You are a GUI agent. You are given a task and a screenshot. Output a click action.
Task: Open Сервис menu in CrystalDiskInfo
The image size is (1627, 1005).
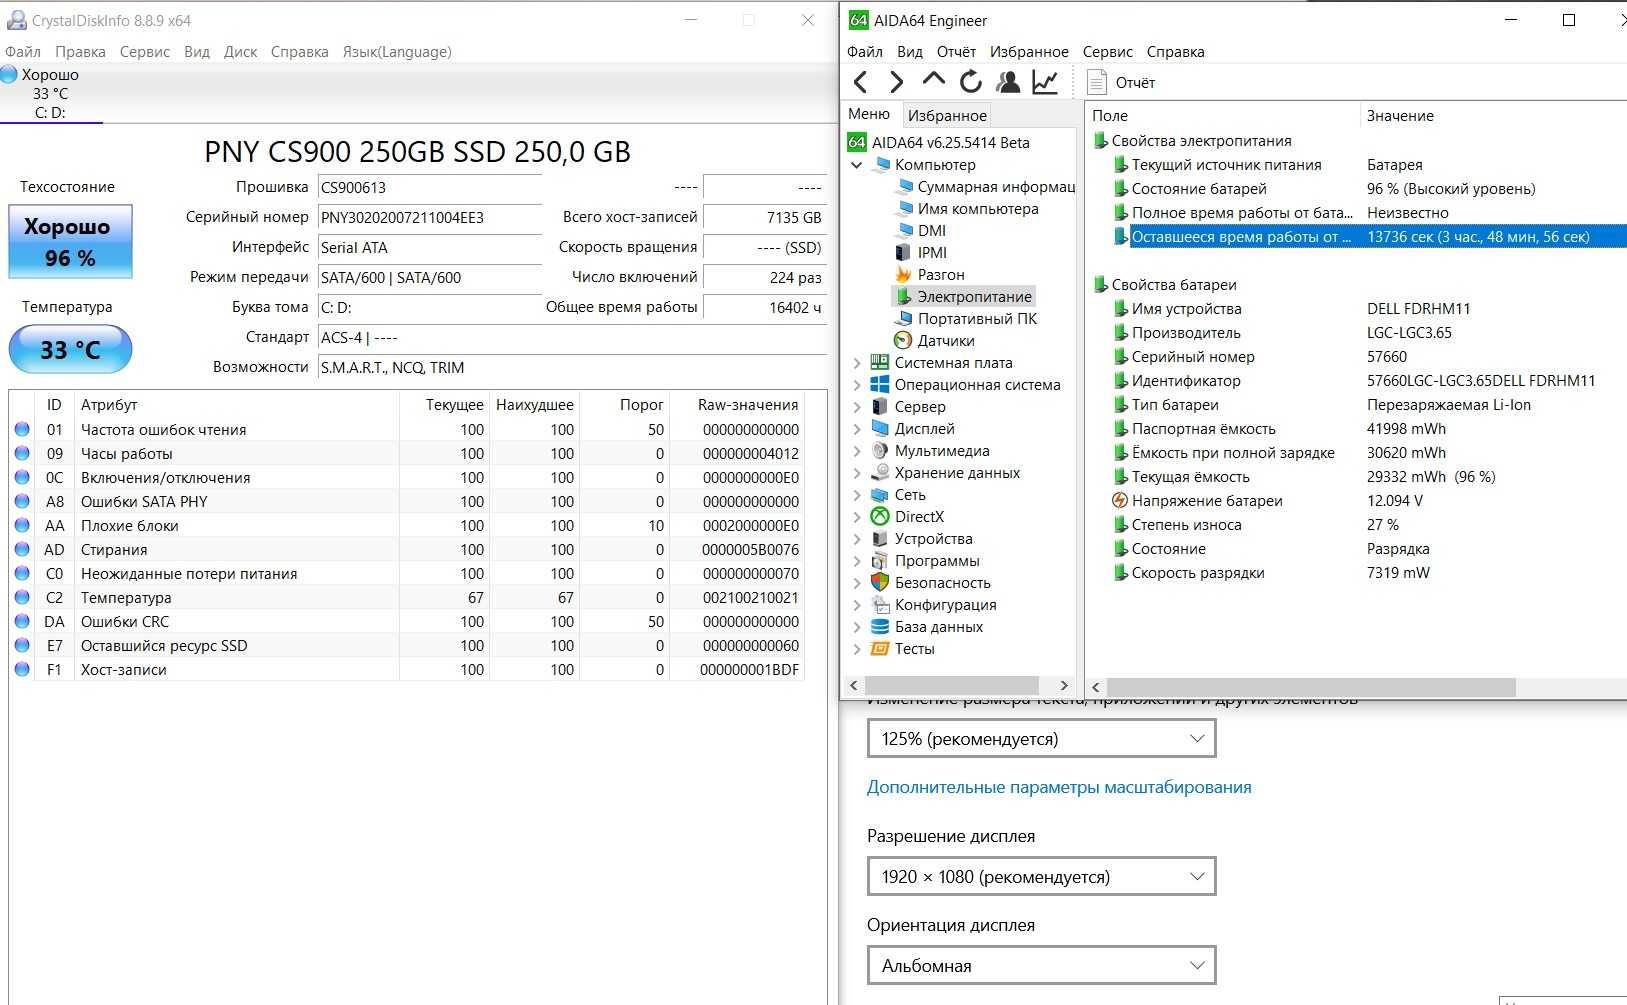point(144,52)
